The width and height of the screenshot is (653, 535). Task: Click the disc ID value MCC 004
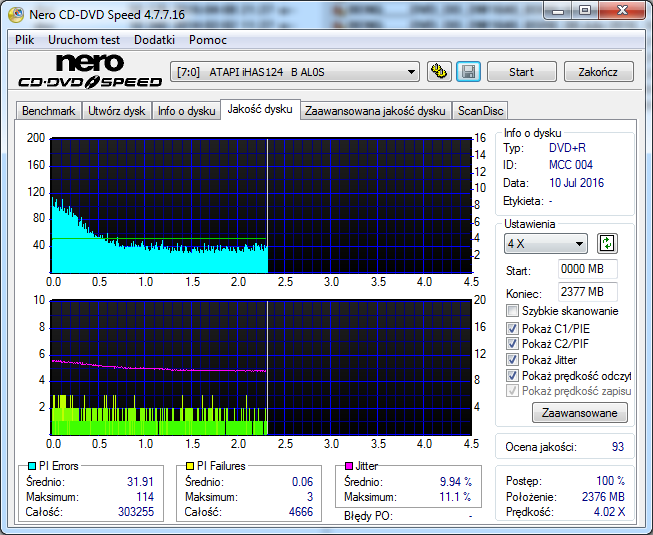[571, 165]
